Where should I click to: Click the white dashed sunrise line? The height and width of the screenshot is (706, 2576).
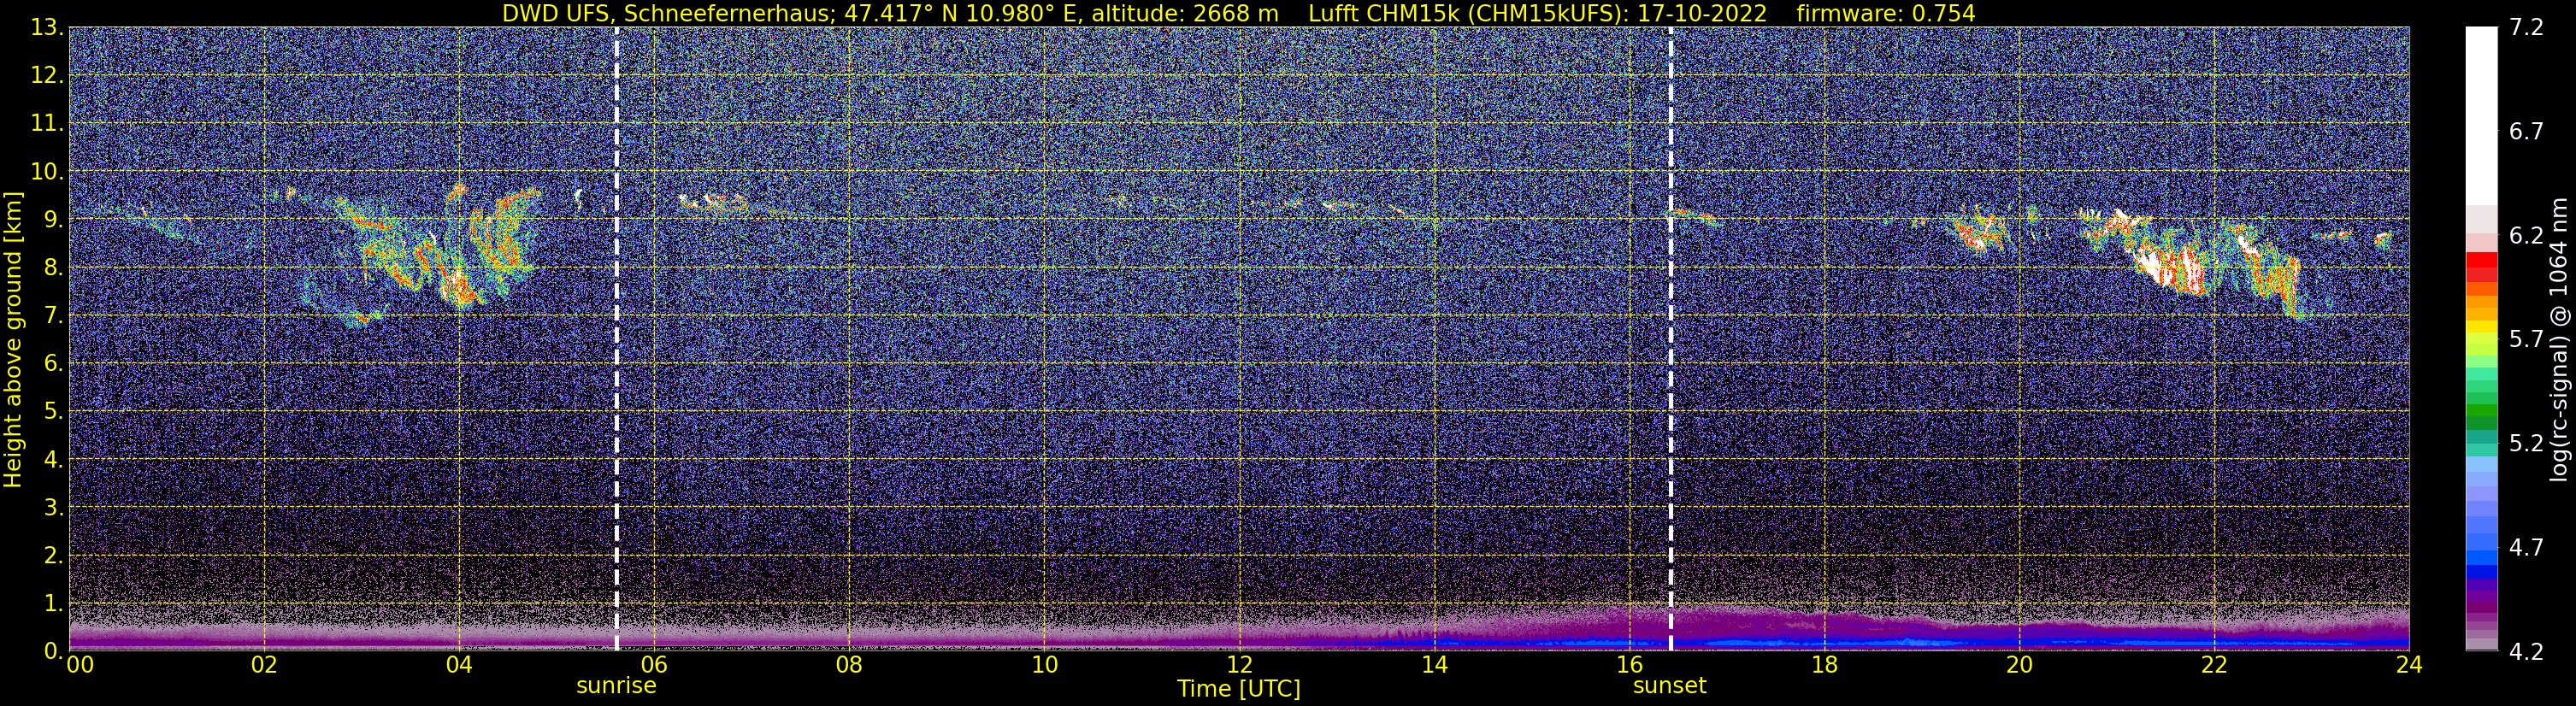click(x=616, y=340)
